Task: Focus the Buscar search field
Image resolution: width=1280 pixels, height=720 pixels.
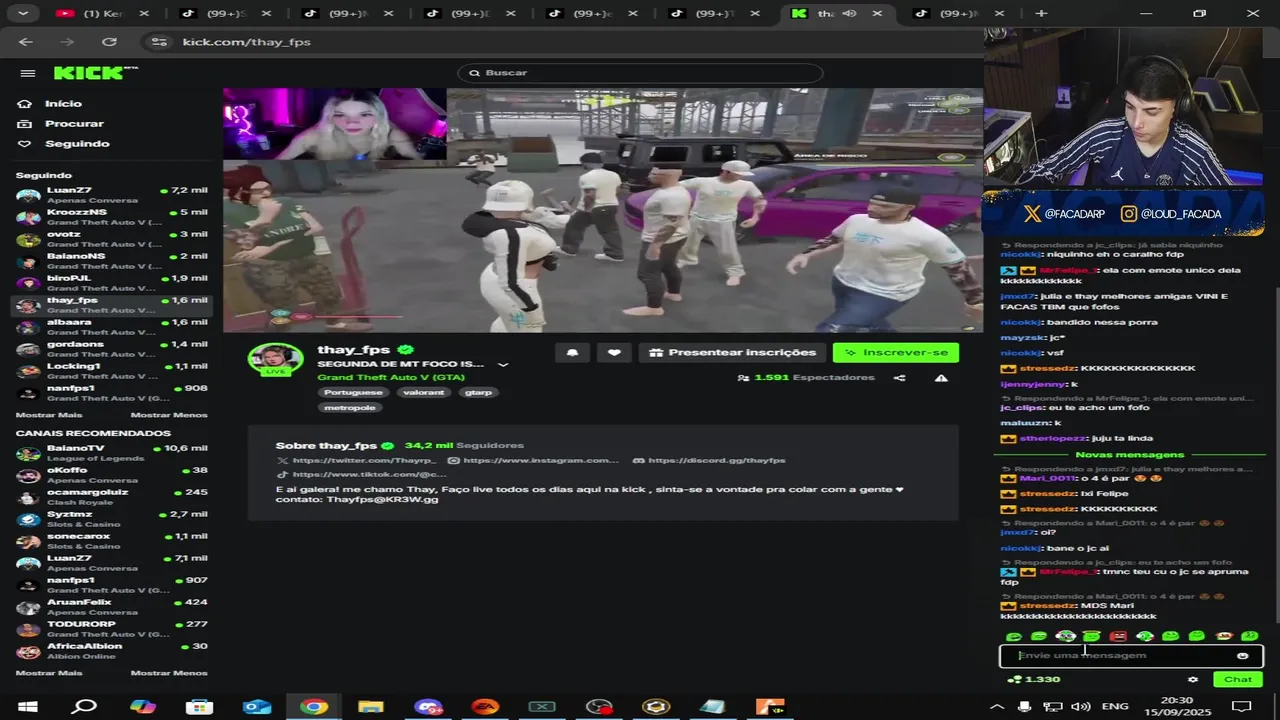Action: click(x=640, y=73)
